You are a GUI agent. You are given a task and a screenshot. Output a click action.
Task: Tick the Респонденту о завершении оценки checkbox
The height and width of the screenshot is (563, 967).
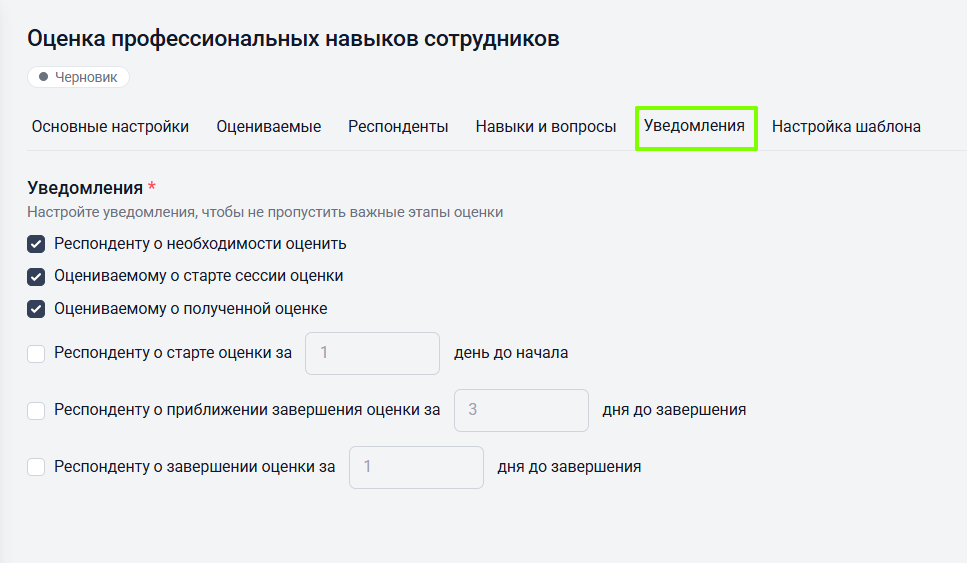tap(36, 467)
